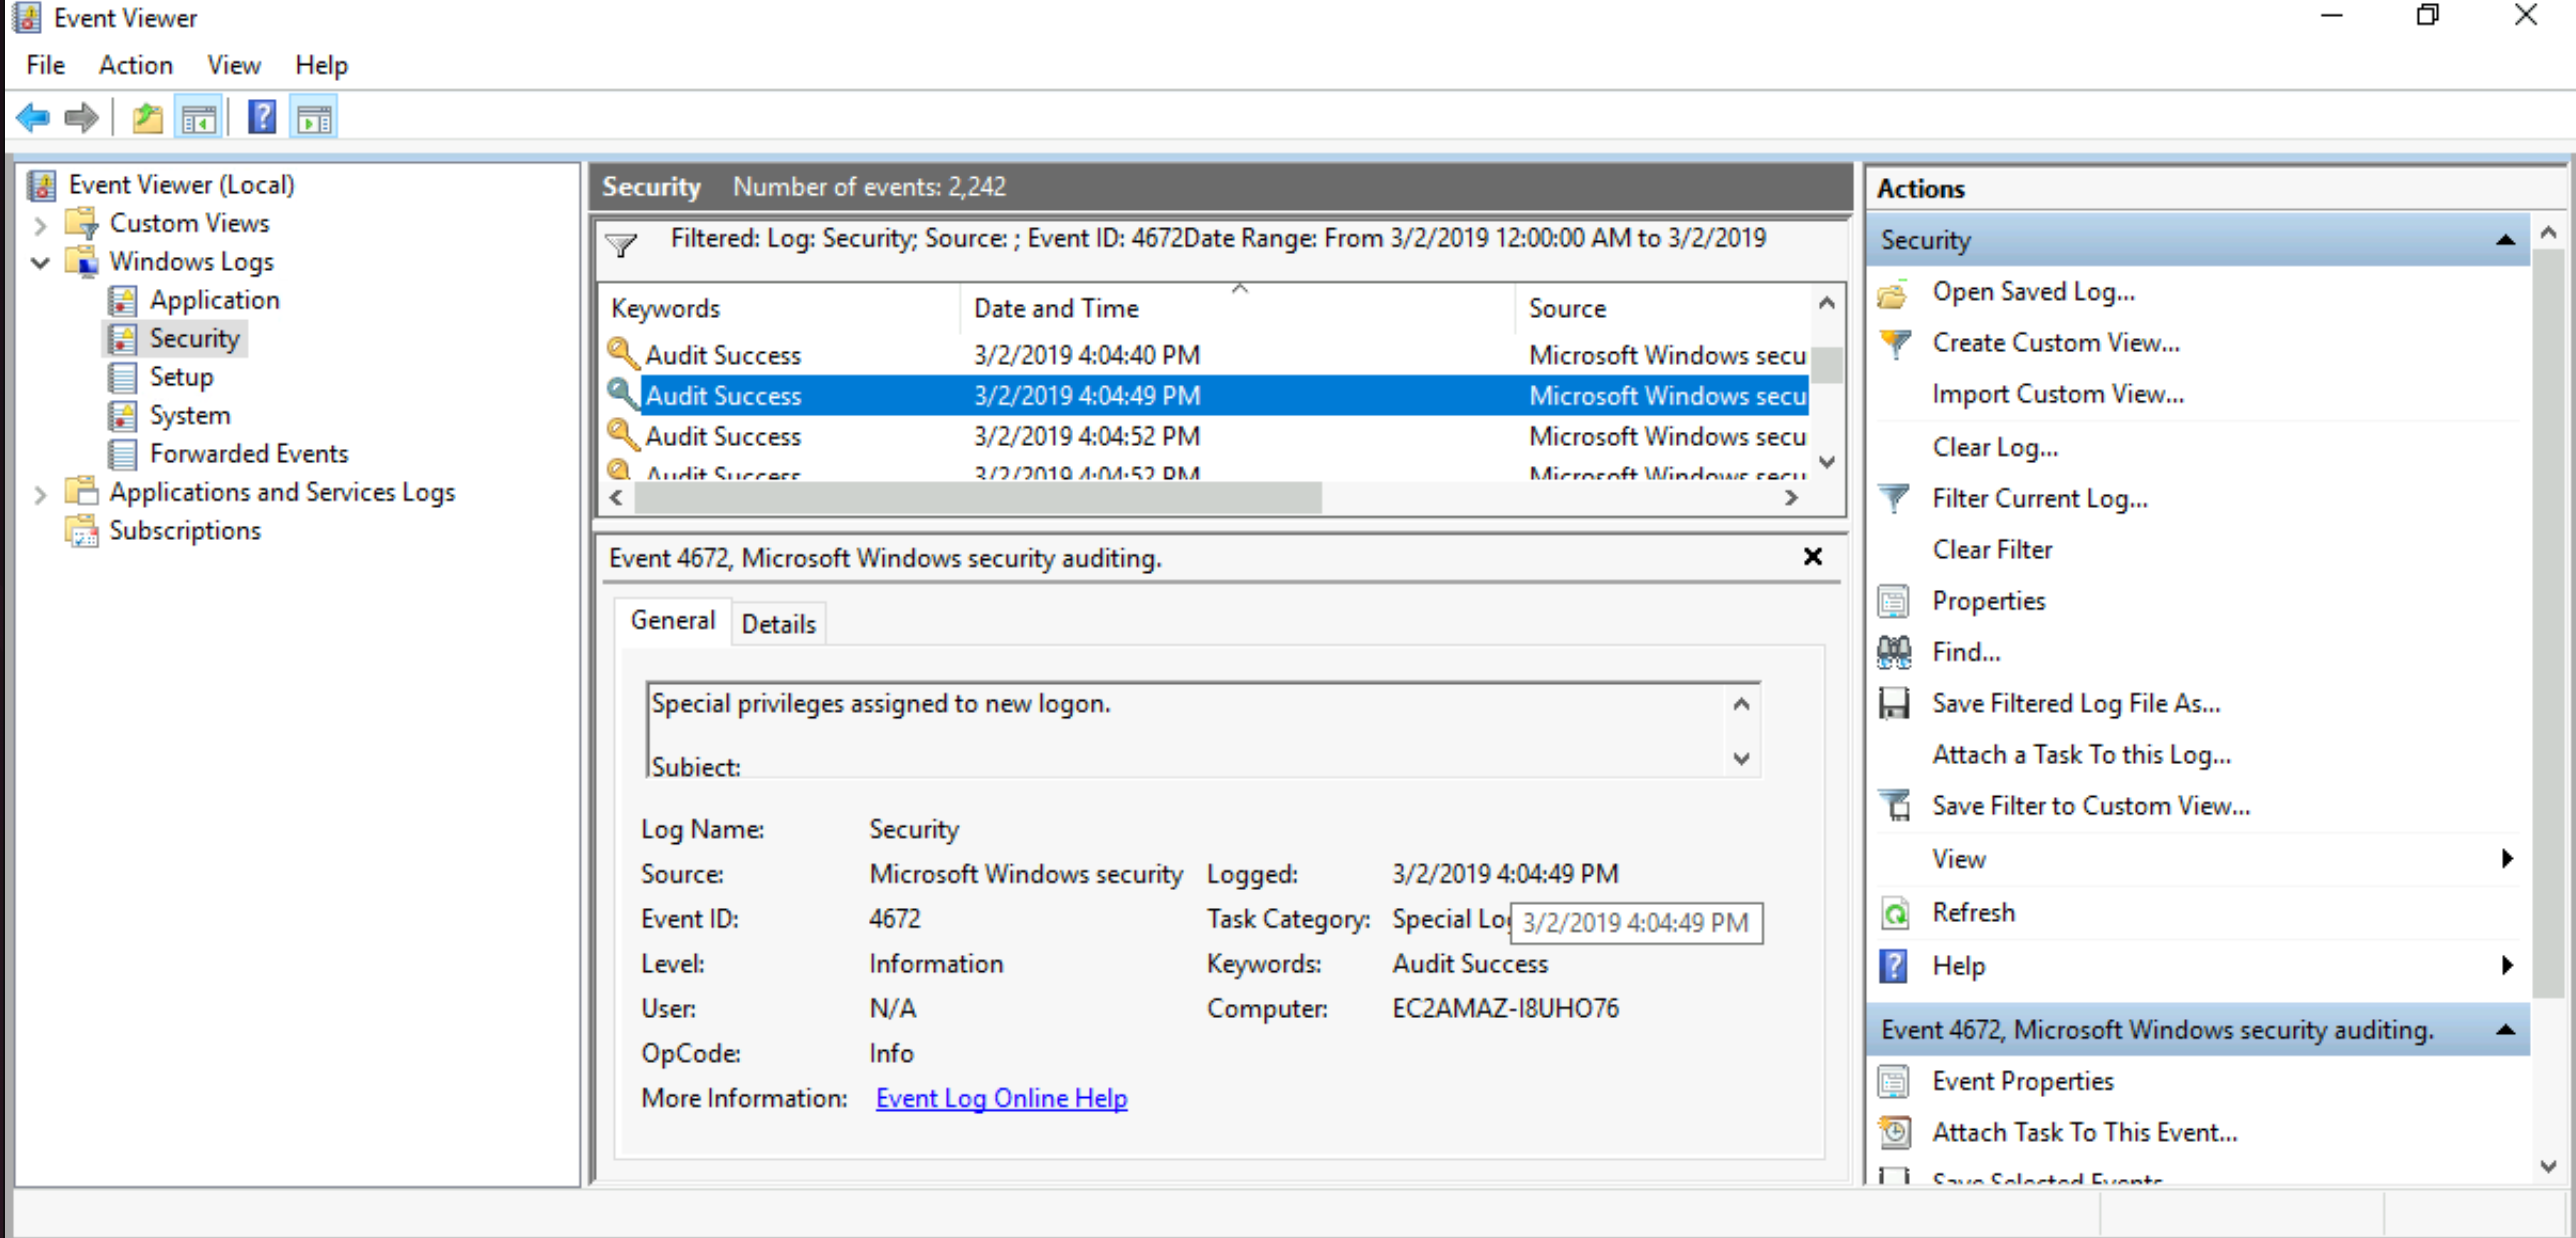Click the Actions pane scroll down arrow

click(2547, 1166)
